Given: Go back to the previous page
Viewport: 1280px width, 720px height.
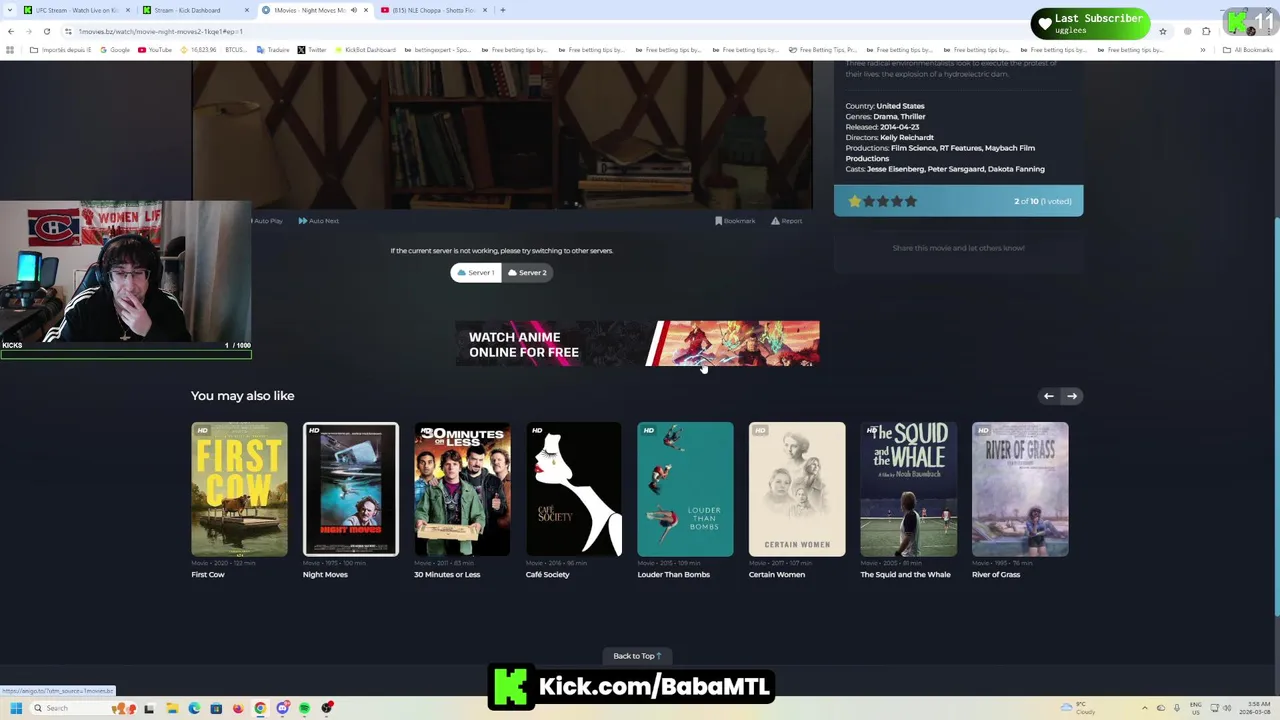Looking at the screenshot, I should pos(11,31).
